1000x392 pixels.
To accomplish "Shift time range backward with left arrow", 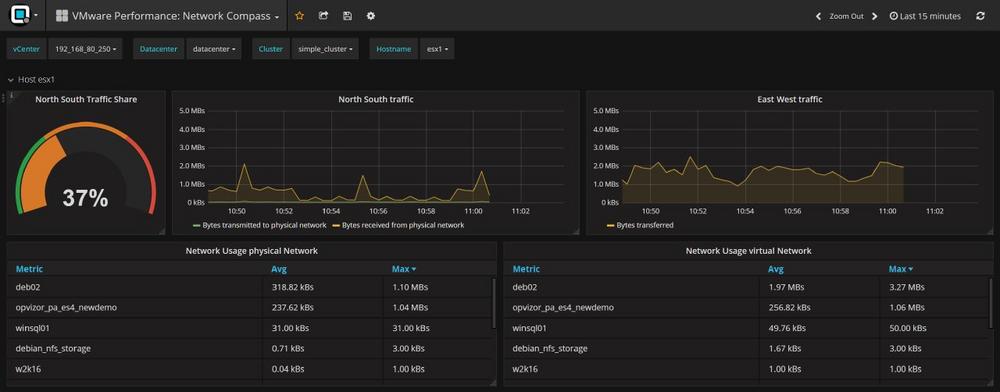I will [x=818, y=17].
